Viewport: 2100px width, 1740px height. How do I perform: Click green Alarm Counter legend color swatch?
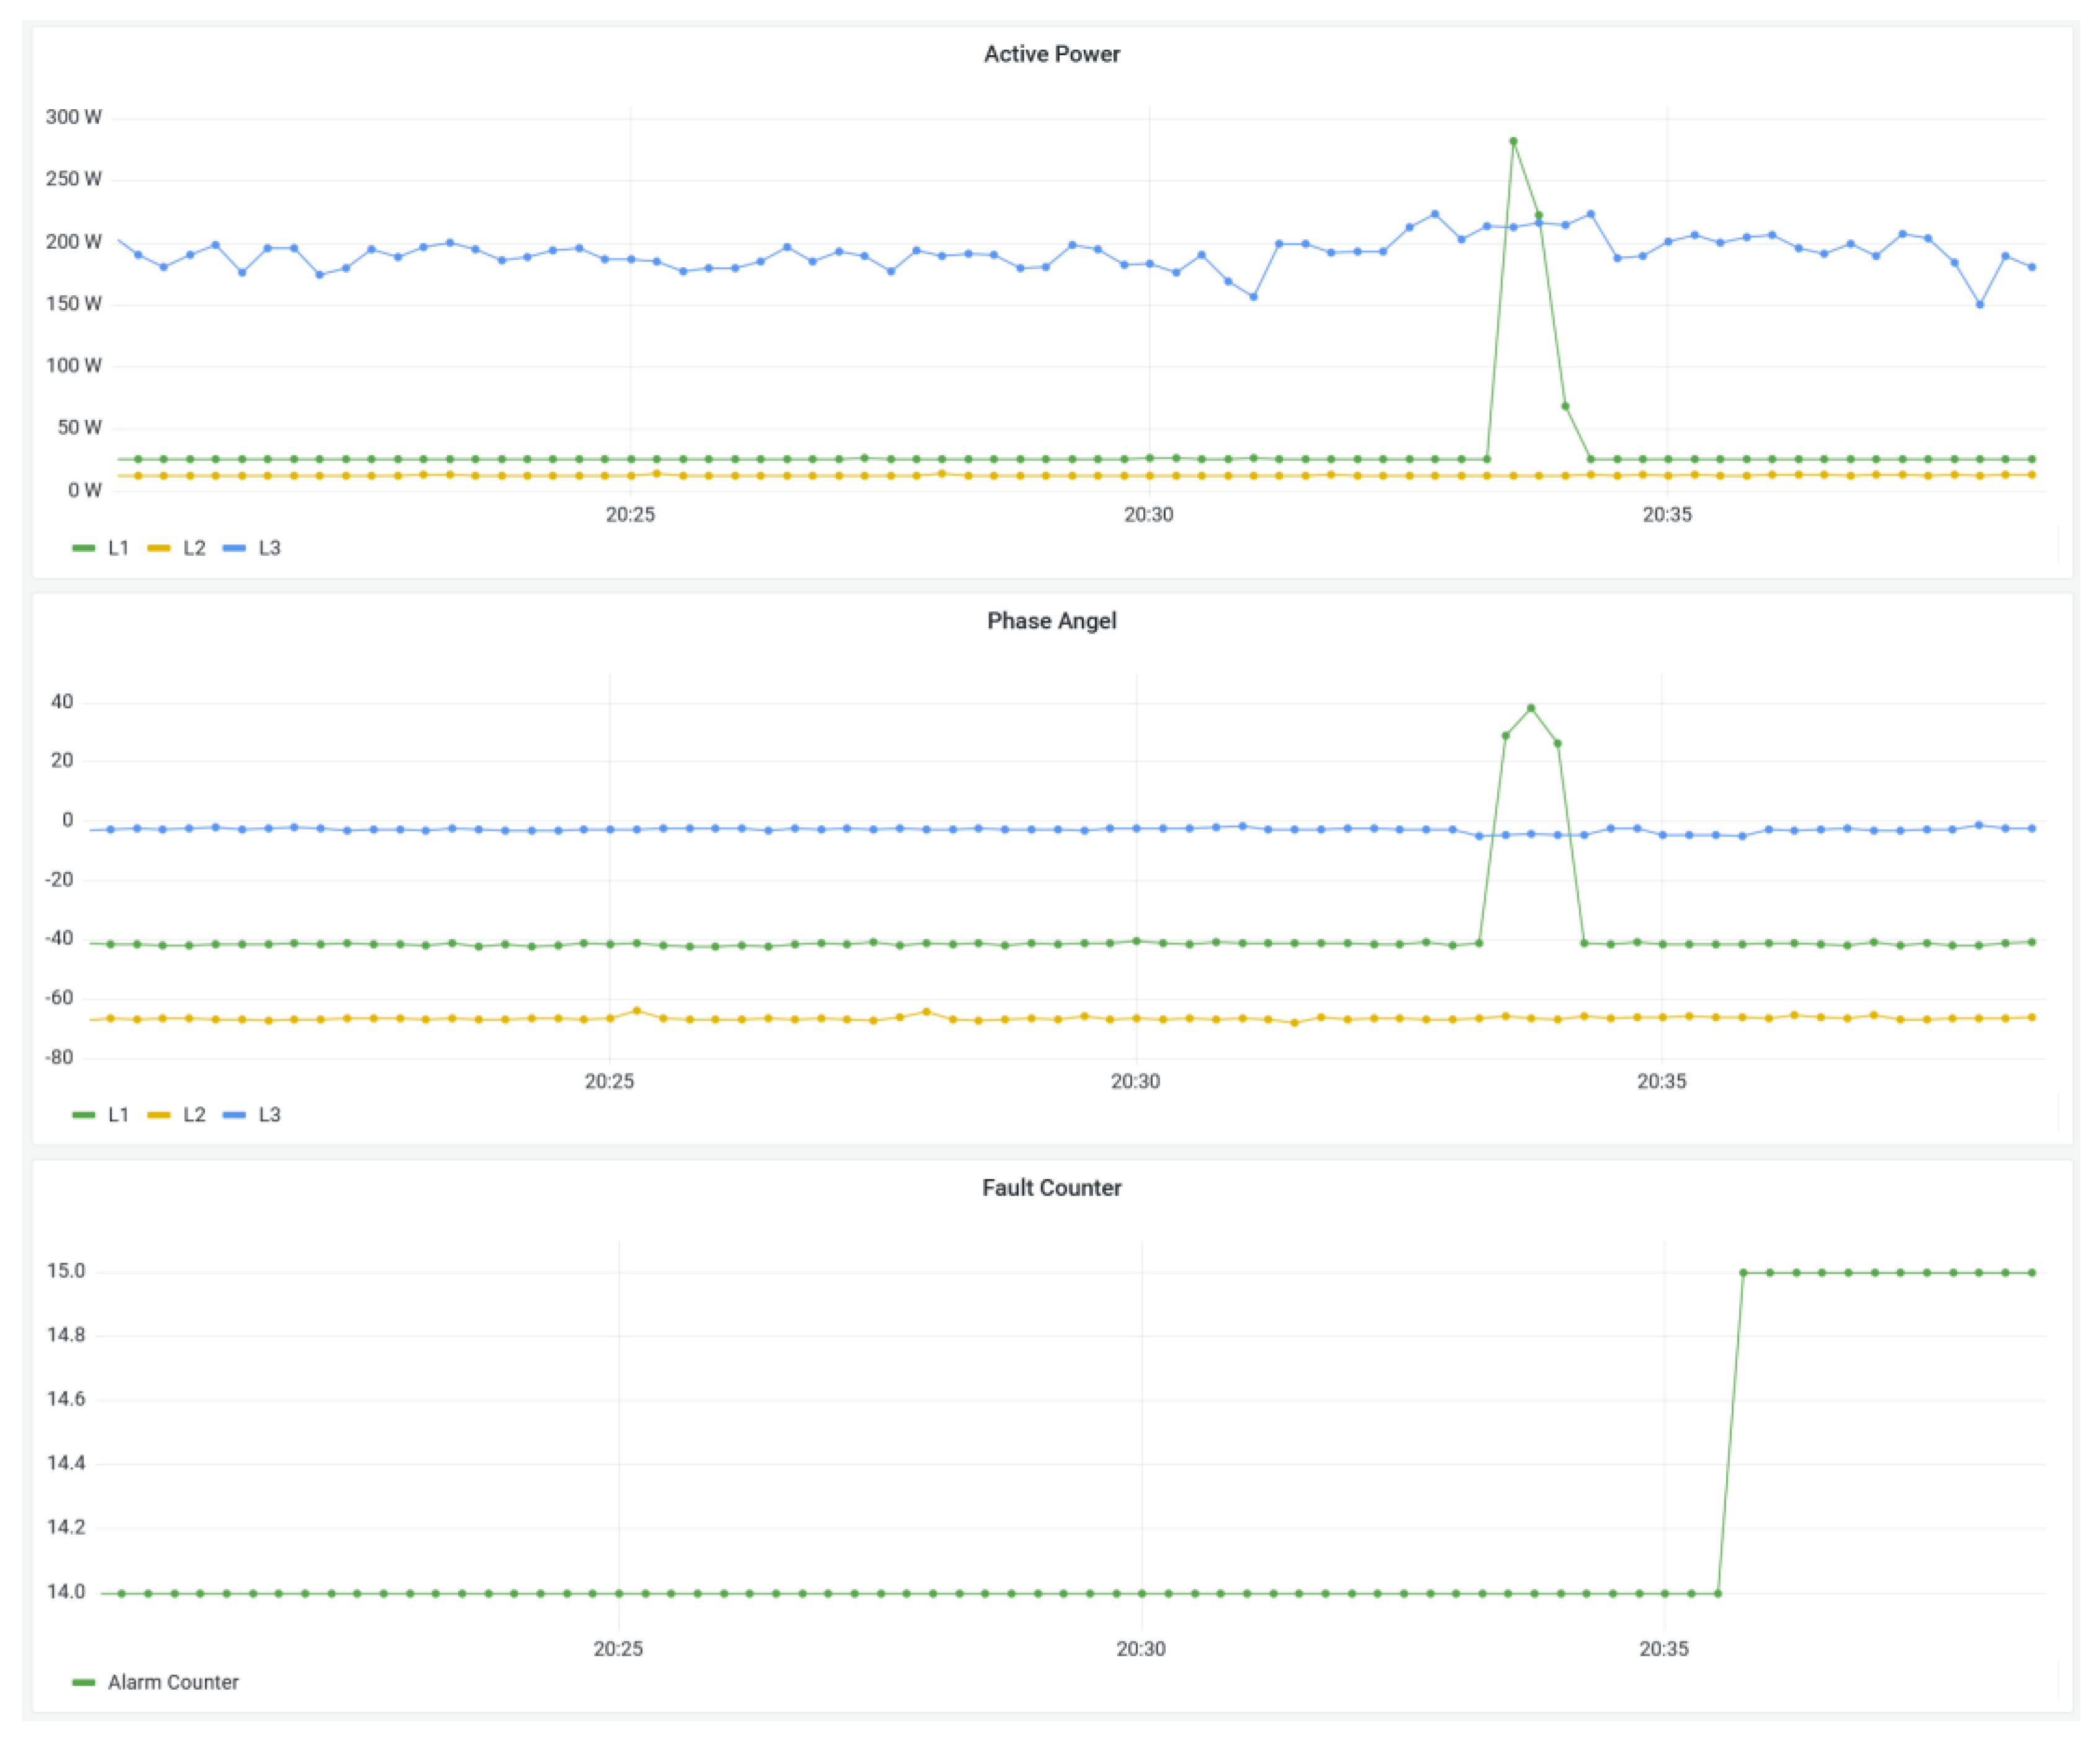tap(84, 1683)
